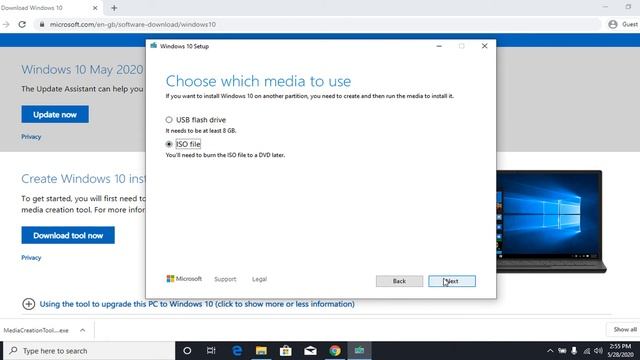Image resolution: width=640 pixels, height=360 pixels.
Task: Click Windows 10 Setup title bar icon
Action: pyautogui.click(x=153, y=46)
